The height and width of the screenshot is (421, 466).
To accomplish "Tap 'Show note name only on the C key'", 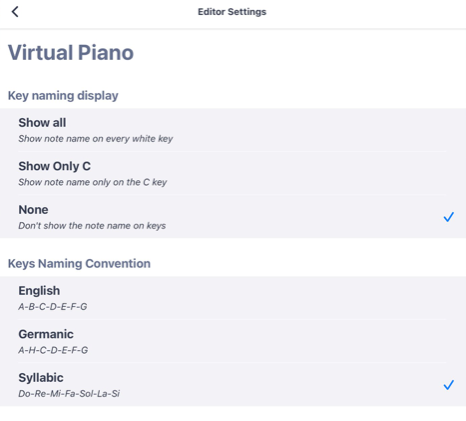I will pos(93,182).
